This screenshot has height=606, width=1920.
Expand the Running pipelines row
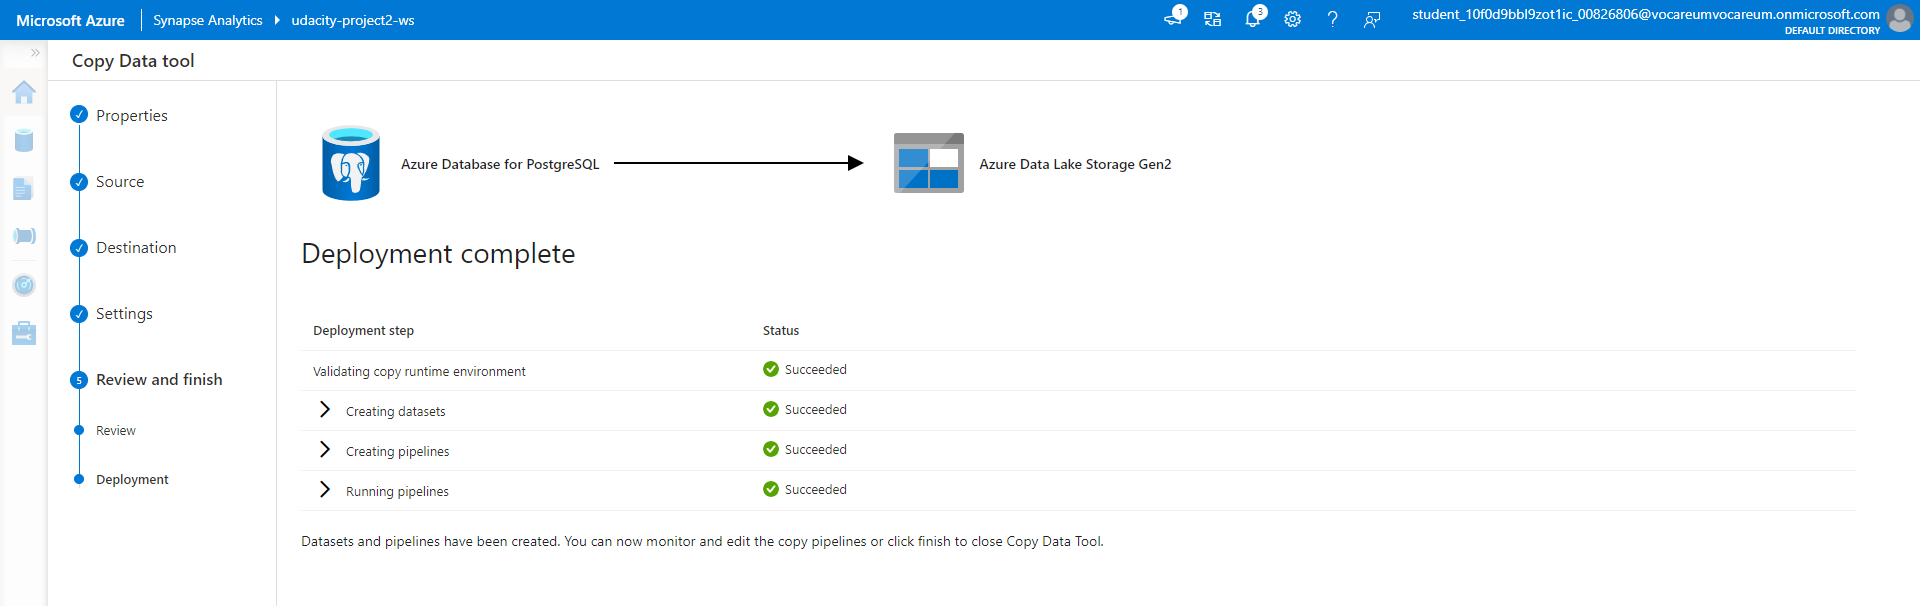tap(324, 489)
